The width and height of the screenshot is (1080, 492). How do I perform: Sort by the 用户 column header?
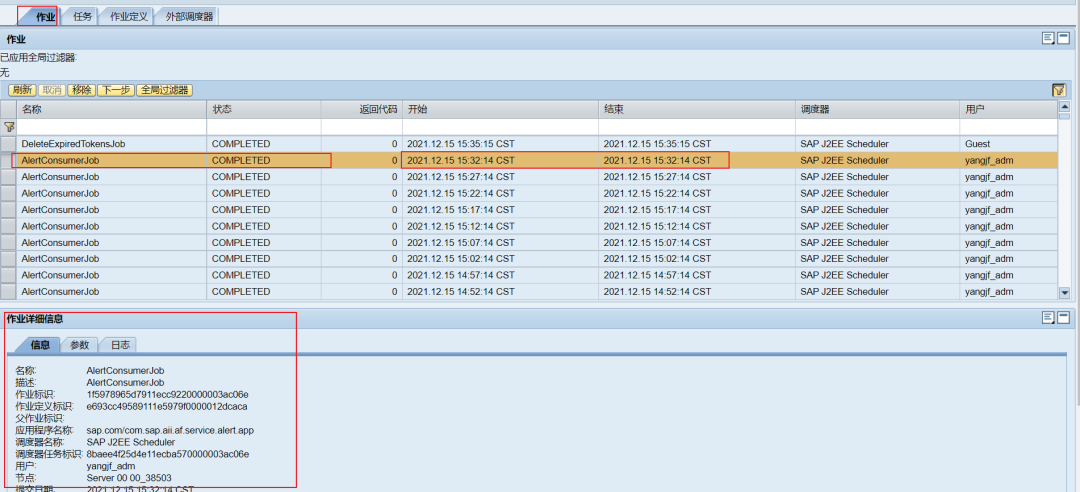pyautogui.click(x=1008, y=110)
